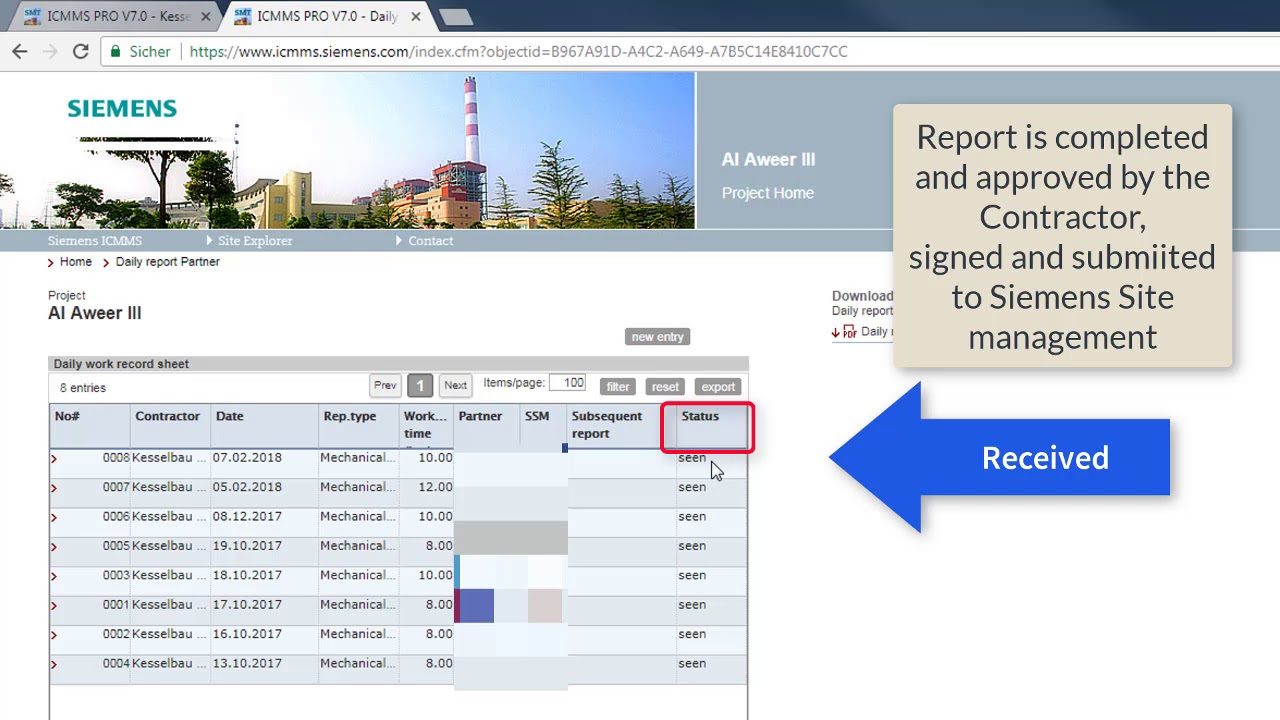Click date cell 08.12.2017

247,517
